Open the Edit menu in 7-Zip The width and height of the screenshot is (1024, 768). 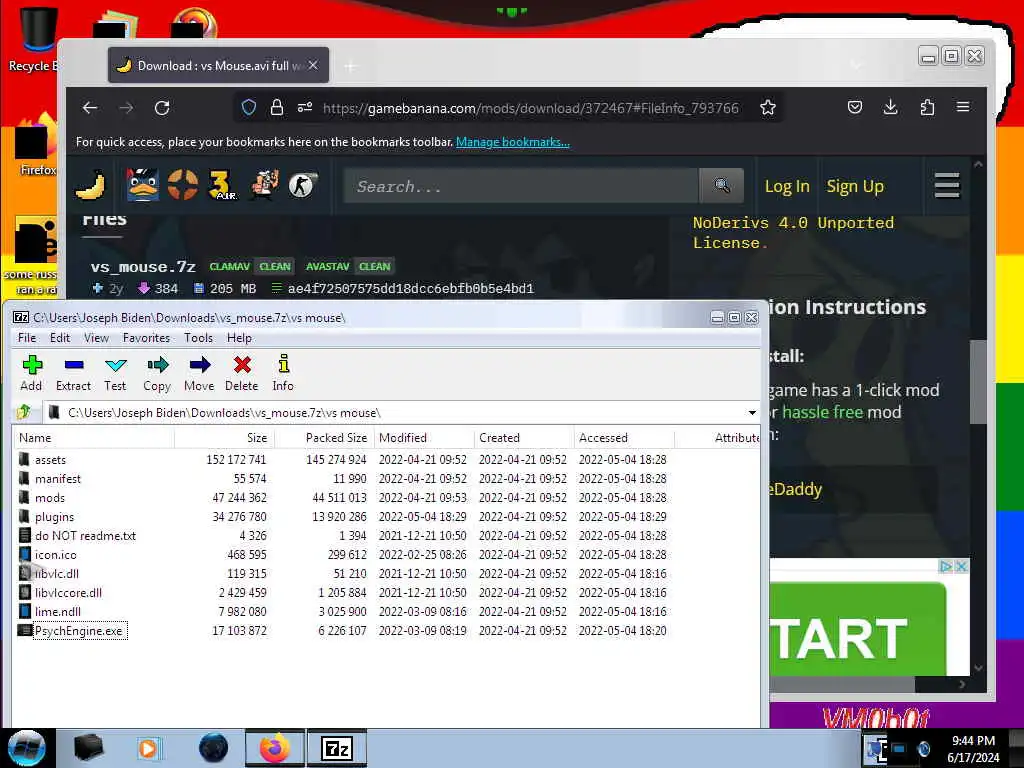pos(59,338)
